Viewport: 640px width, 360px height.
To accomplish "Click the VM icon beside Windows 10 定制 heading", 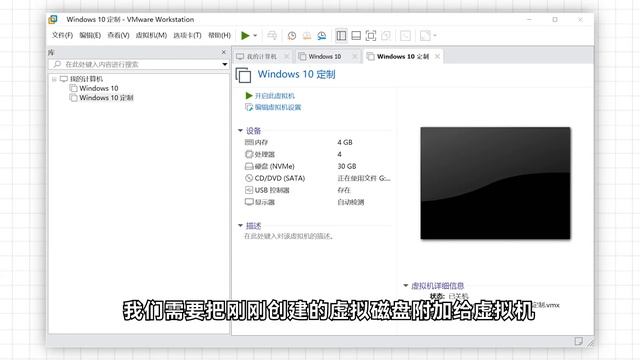I will click(243, 75).
